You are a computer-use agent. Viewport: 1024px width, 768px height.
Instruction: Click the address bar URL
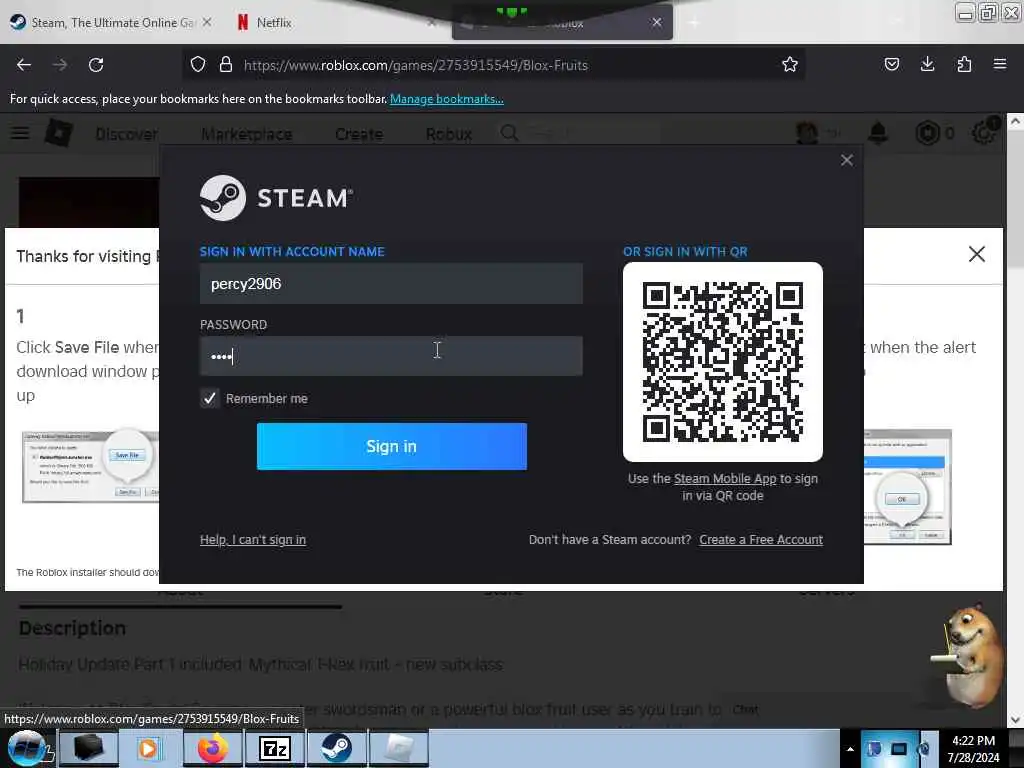click(415, 65)
